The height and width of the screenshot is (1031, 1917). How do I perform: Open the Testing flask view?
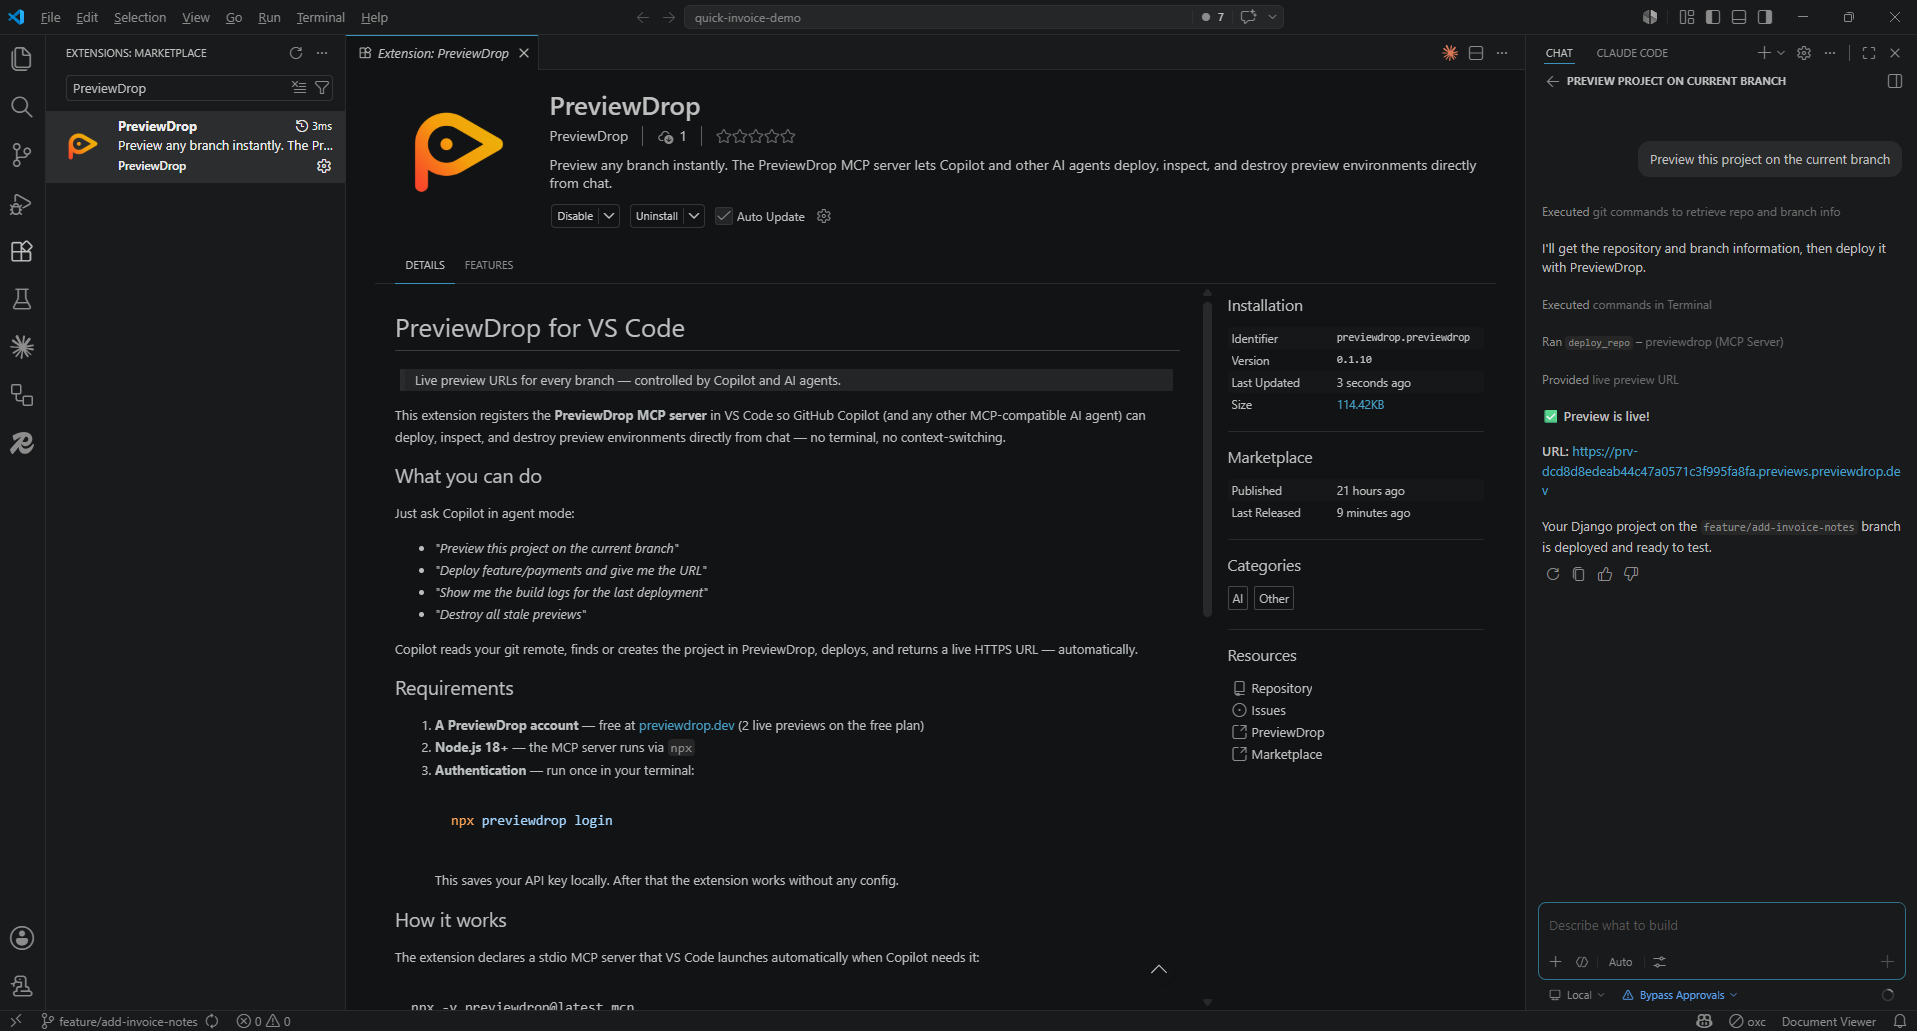click(x=22, y=299)
